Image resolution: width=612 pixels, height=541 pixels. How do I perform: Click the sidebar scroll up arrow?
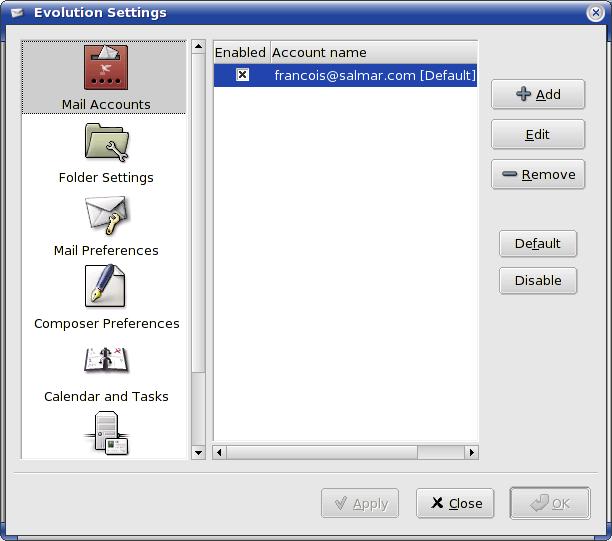click(198, 46)
